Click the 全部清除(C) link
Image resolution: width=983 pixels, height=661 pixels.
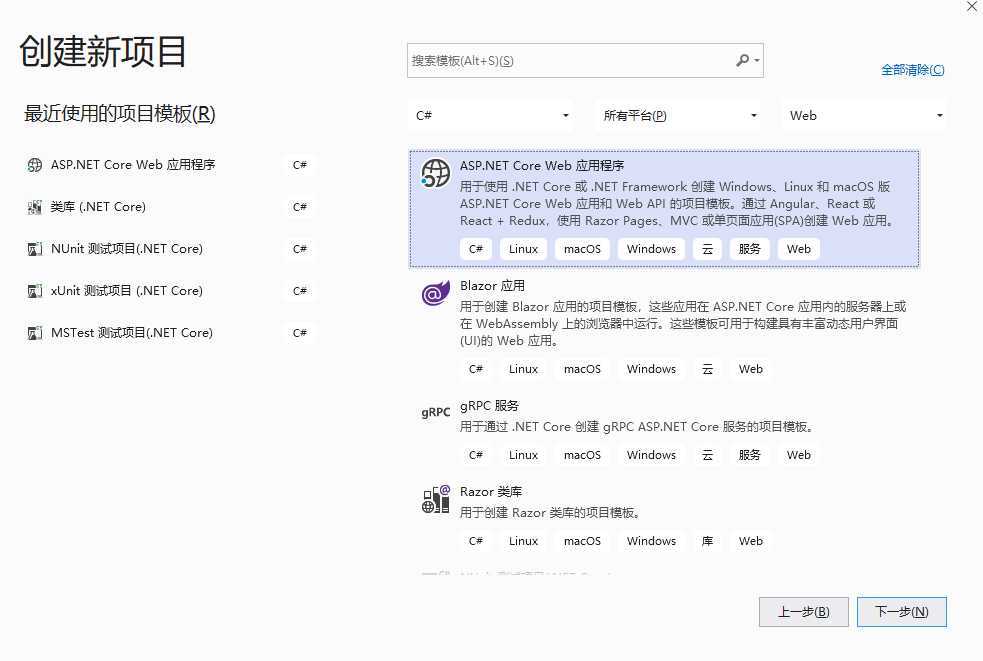[912, 70]
